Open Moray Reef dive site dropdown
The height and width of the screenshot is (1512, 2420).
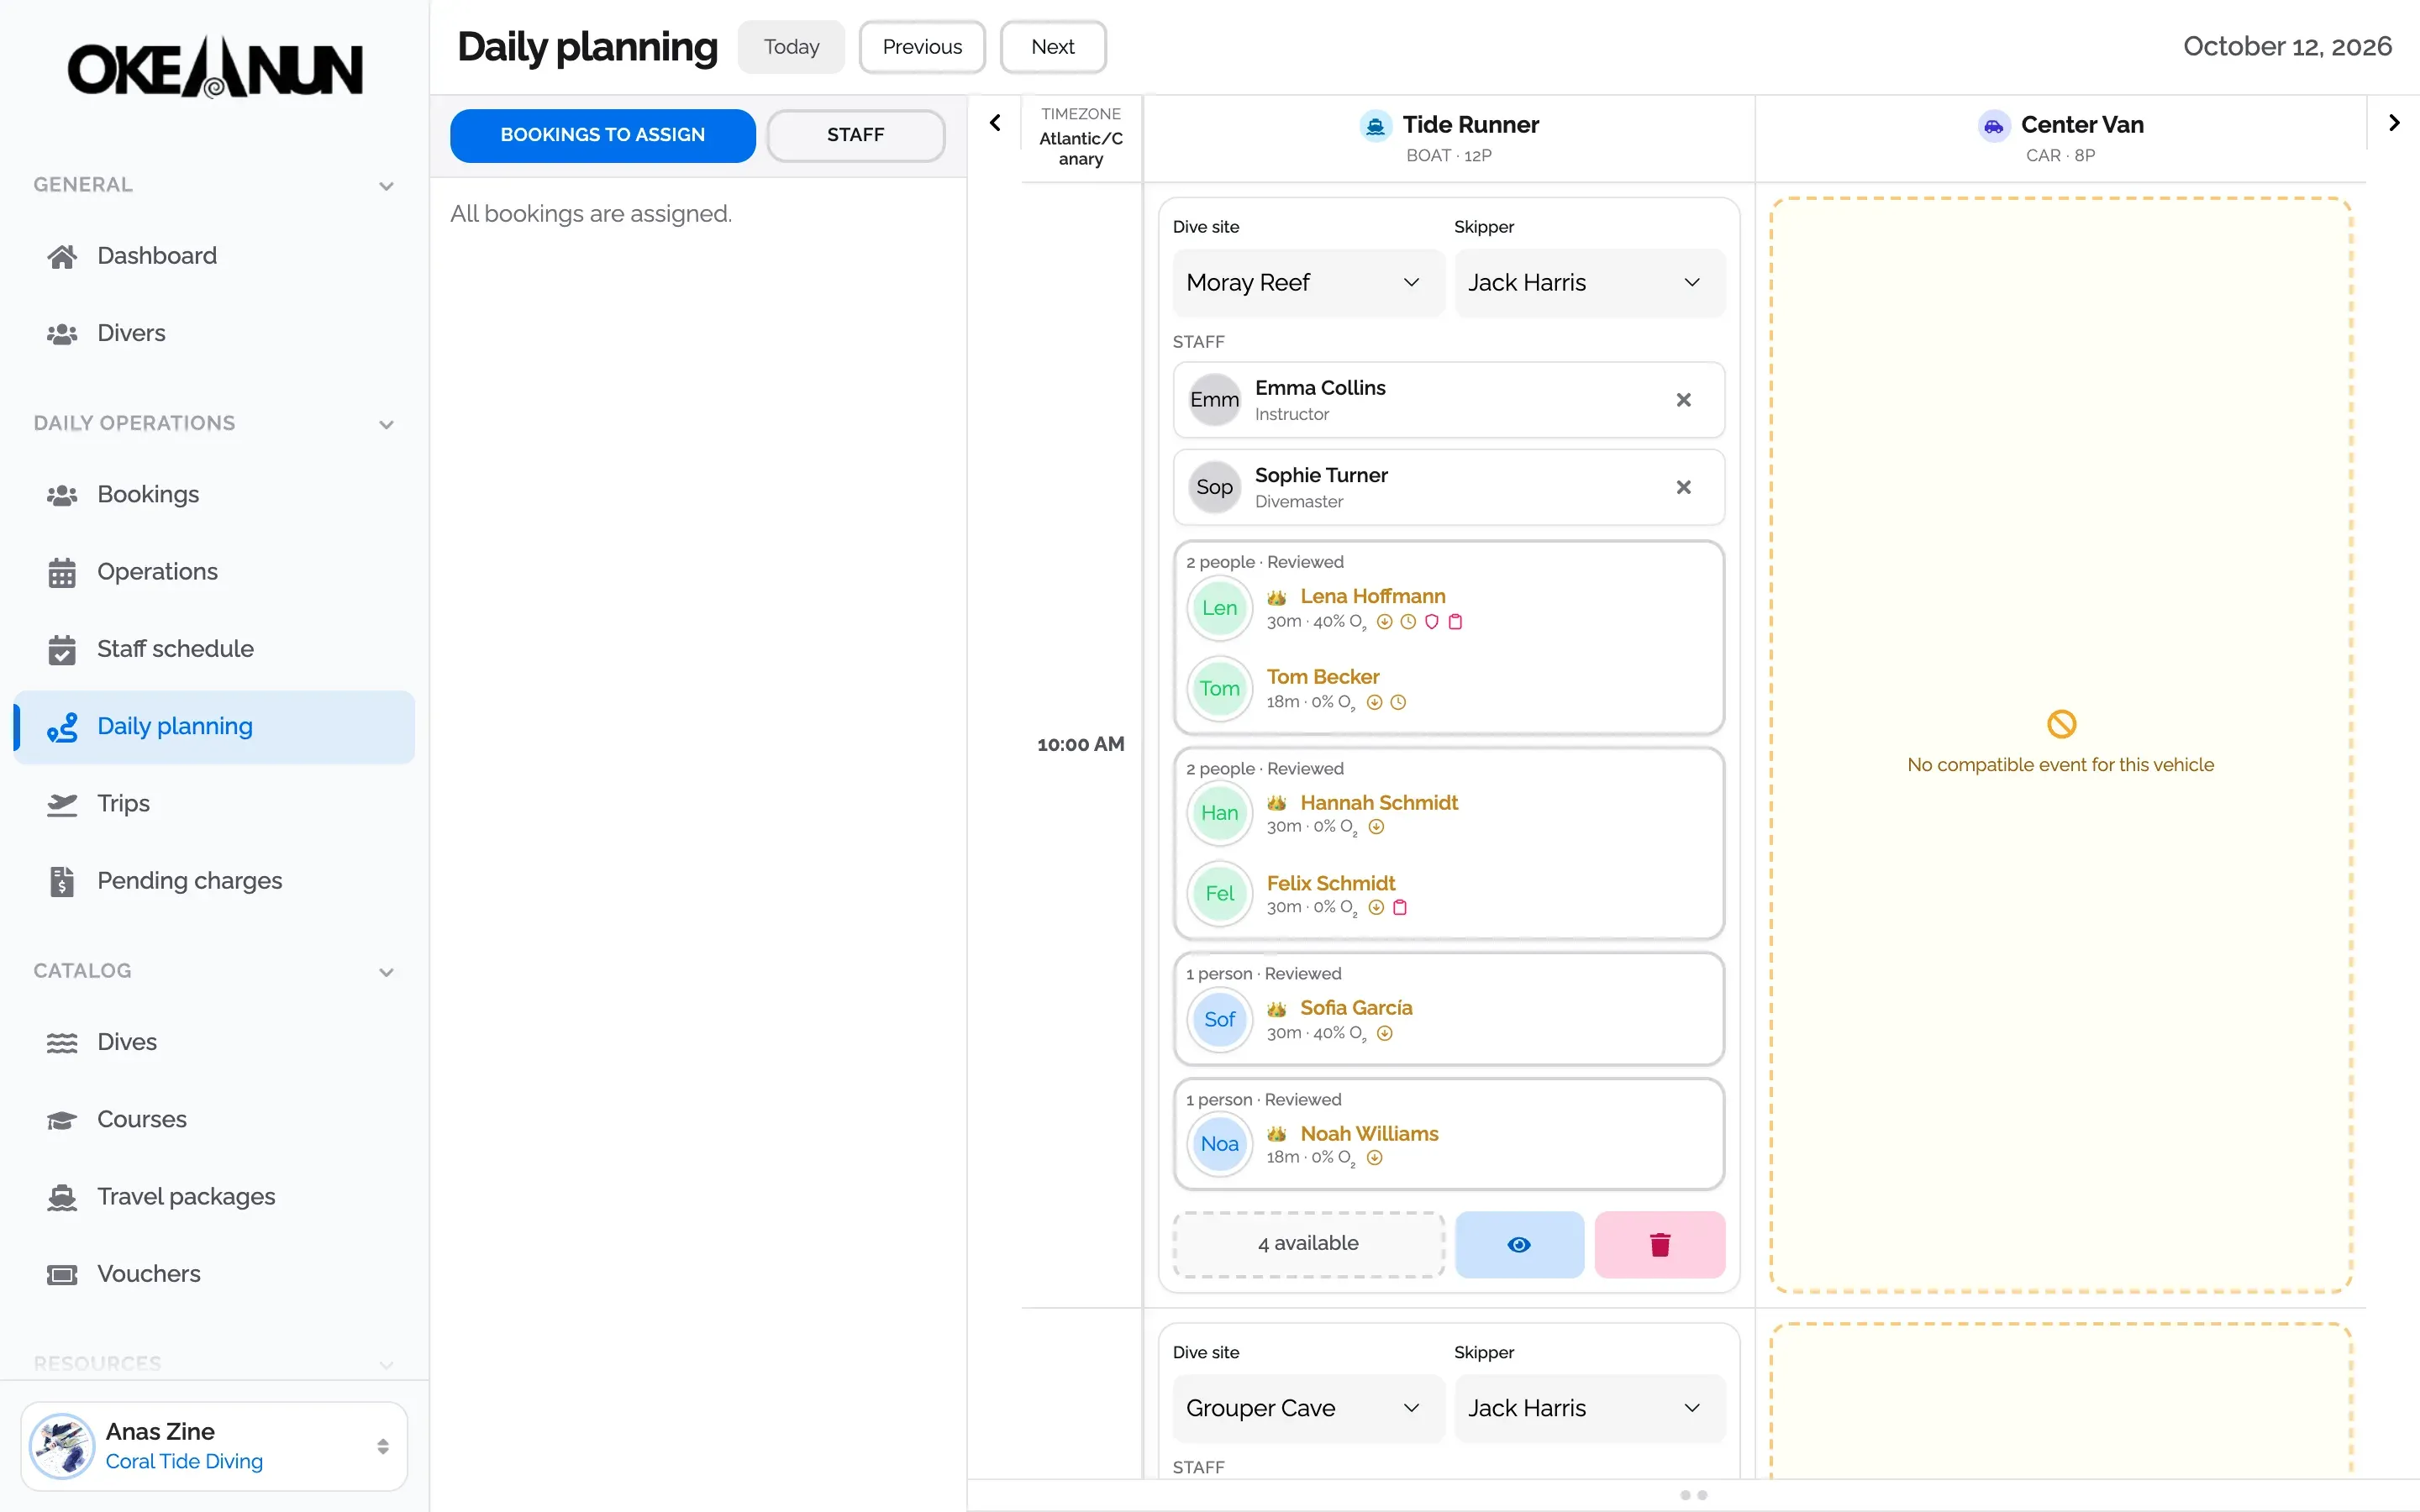click(1308, 283)
